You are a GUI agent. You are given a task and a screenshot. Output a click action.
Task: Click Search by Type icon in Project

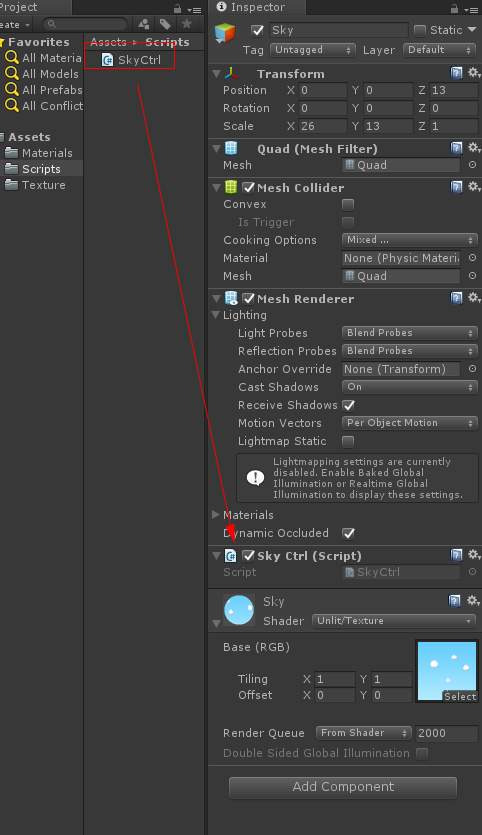(144, 24)
